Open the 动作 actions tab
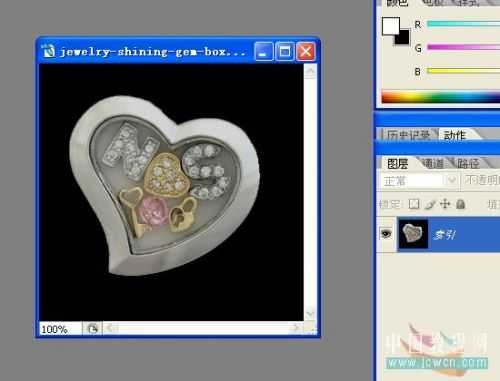Image resolution: width=500 pixels, height=381 pixels. tap(454, 135)
